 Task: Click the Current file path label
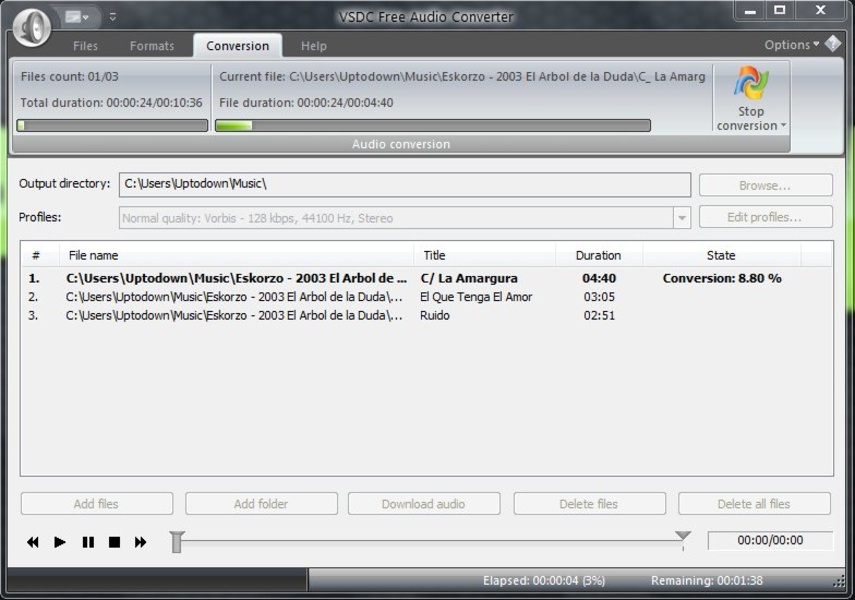(x=462, y=76)
